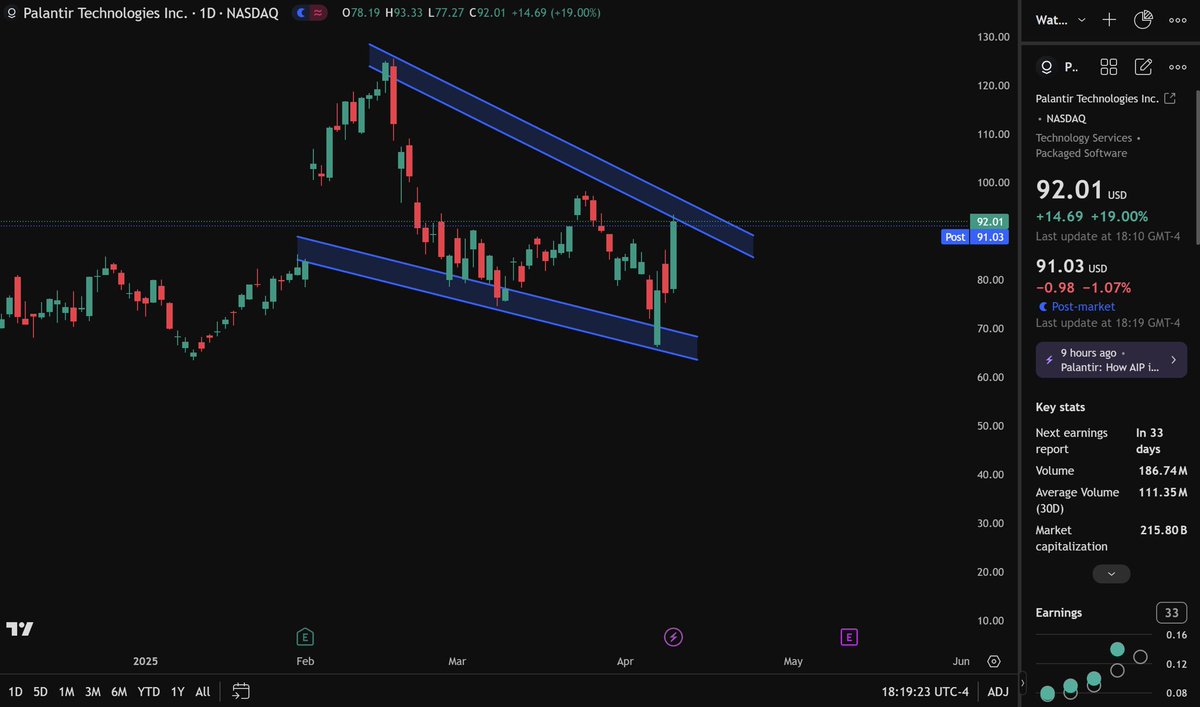Toggle the ADJ adjusted data button
The width and height of the screenshot is (1200, 707).
pyautogui.click(x=998, y=691)
